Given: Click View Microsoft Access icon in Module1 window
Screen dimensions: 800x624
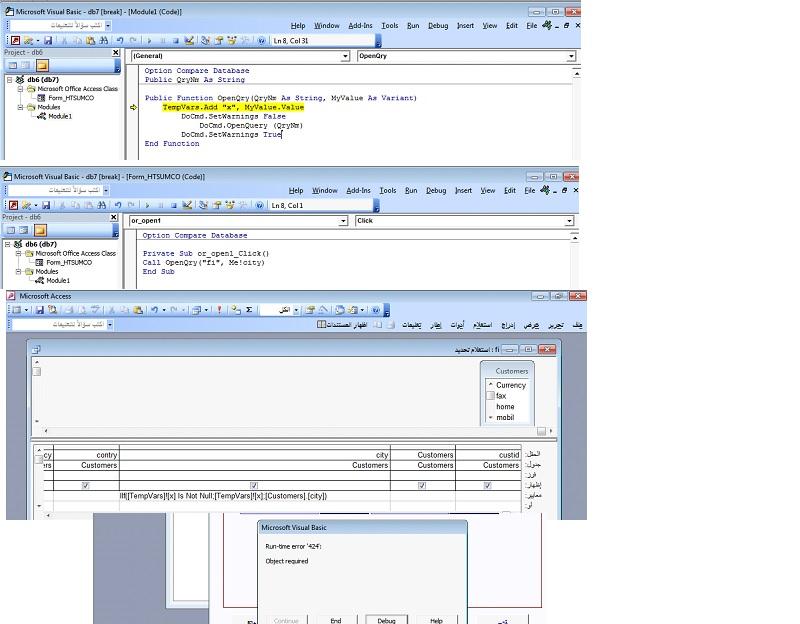Looking at the screenshot, I should 16,40.
